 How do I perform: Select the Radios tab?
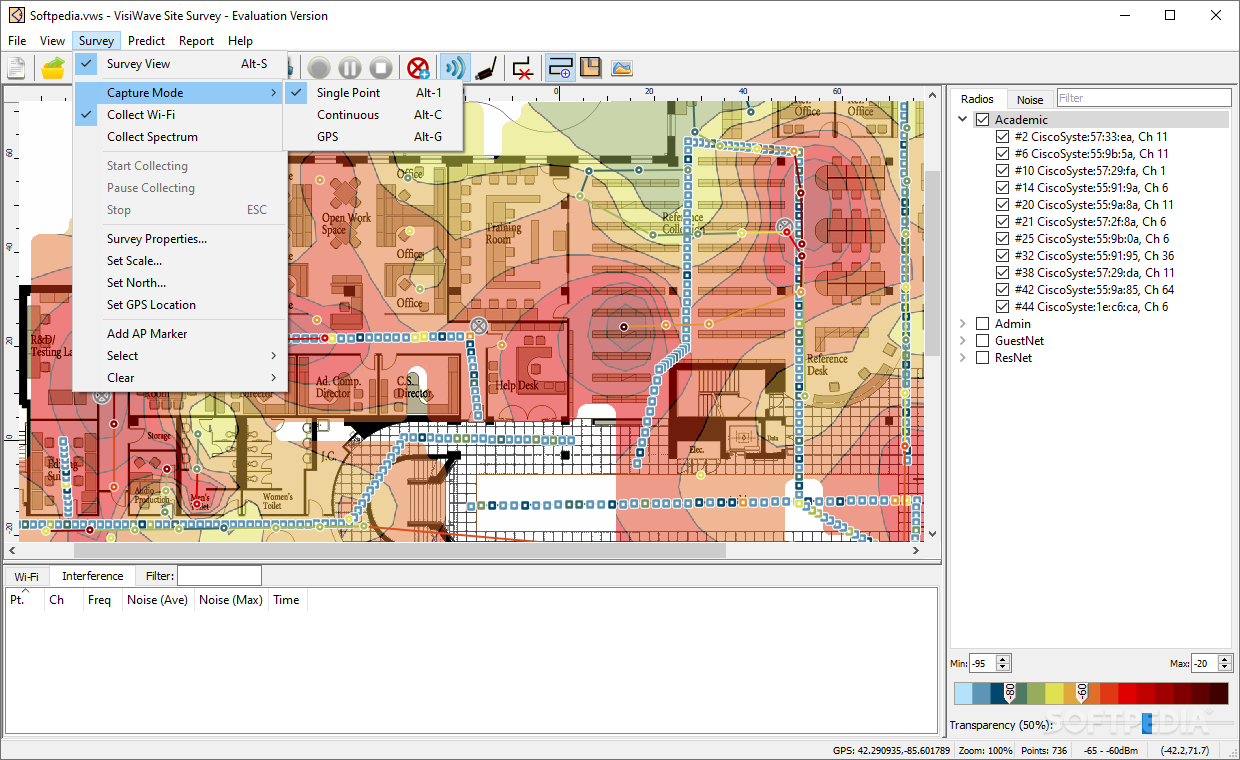pyautogui.click(x=977, y=98)
